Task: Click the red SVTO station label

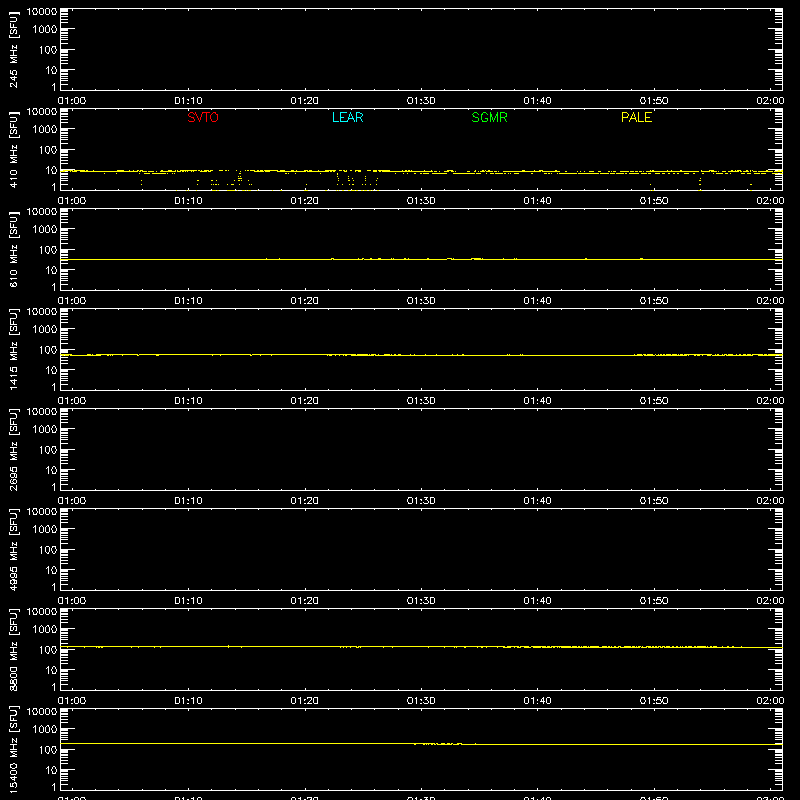Action: coord(203,117)
